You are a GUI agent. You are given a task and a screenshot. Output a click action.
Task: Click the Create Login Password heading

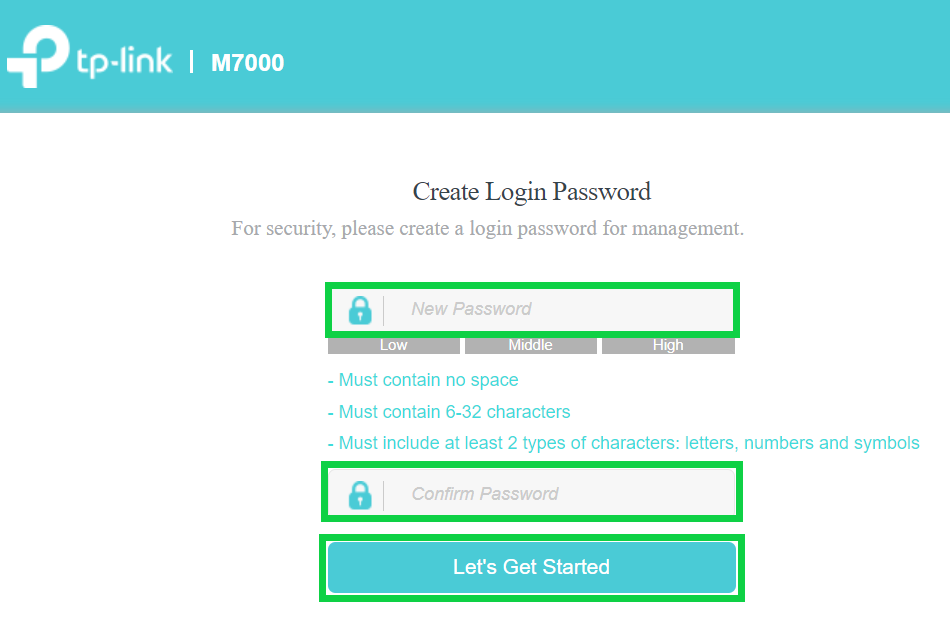(x=531, y=192)
